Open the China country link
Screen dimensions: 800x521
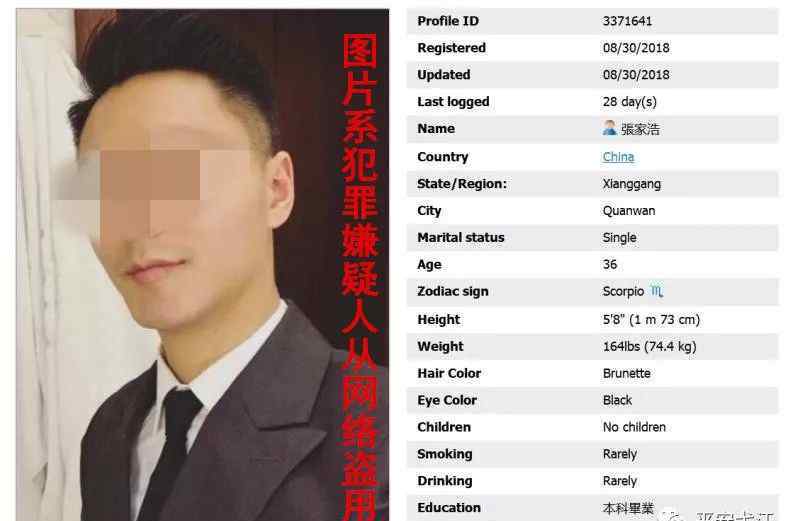[x=618, y=157]
